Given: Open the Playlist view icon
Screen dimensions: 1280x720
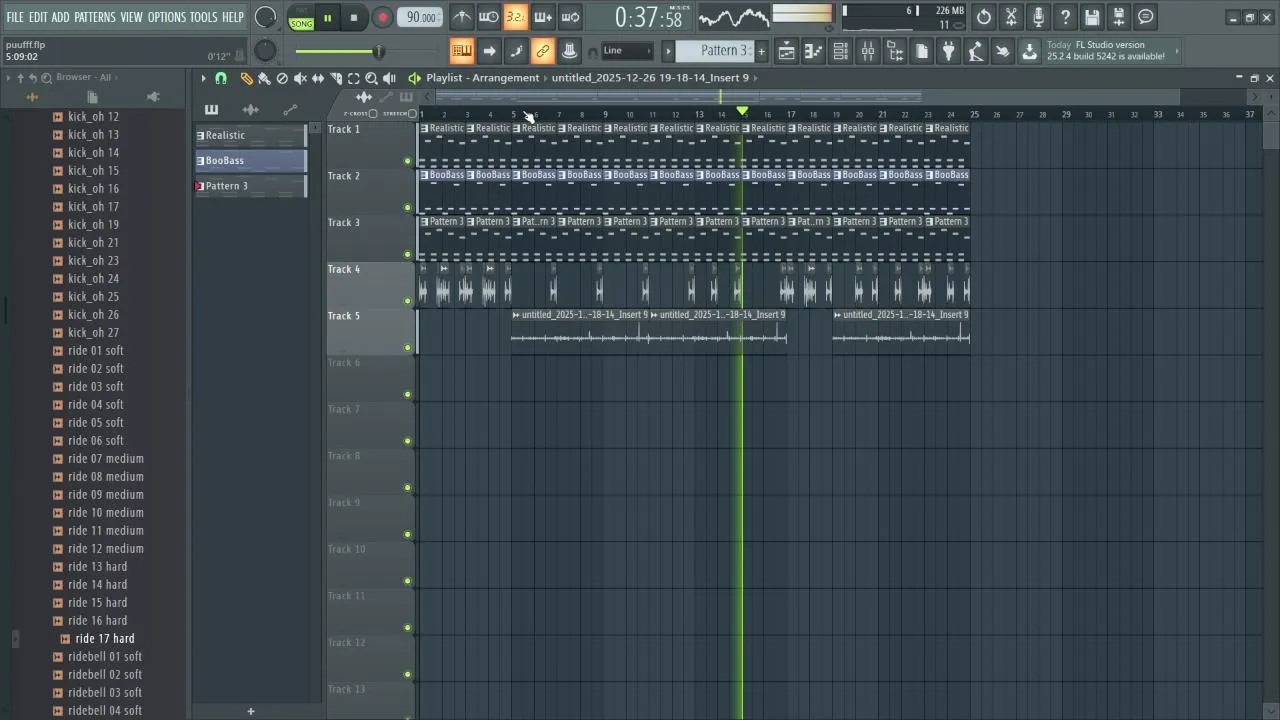Looking at the screenshot, I should 787,51.
